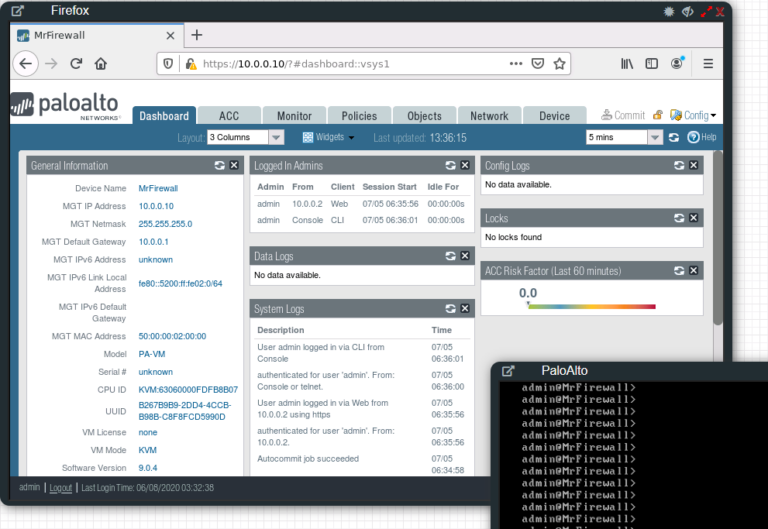Bookmark this page with the star icon

tap(560, 63)
